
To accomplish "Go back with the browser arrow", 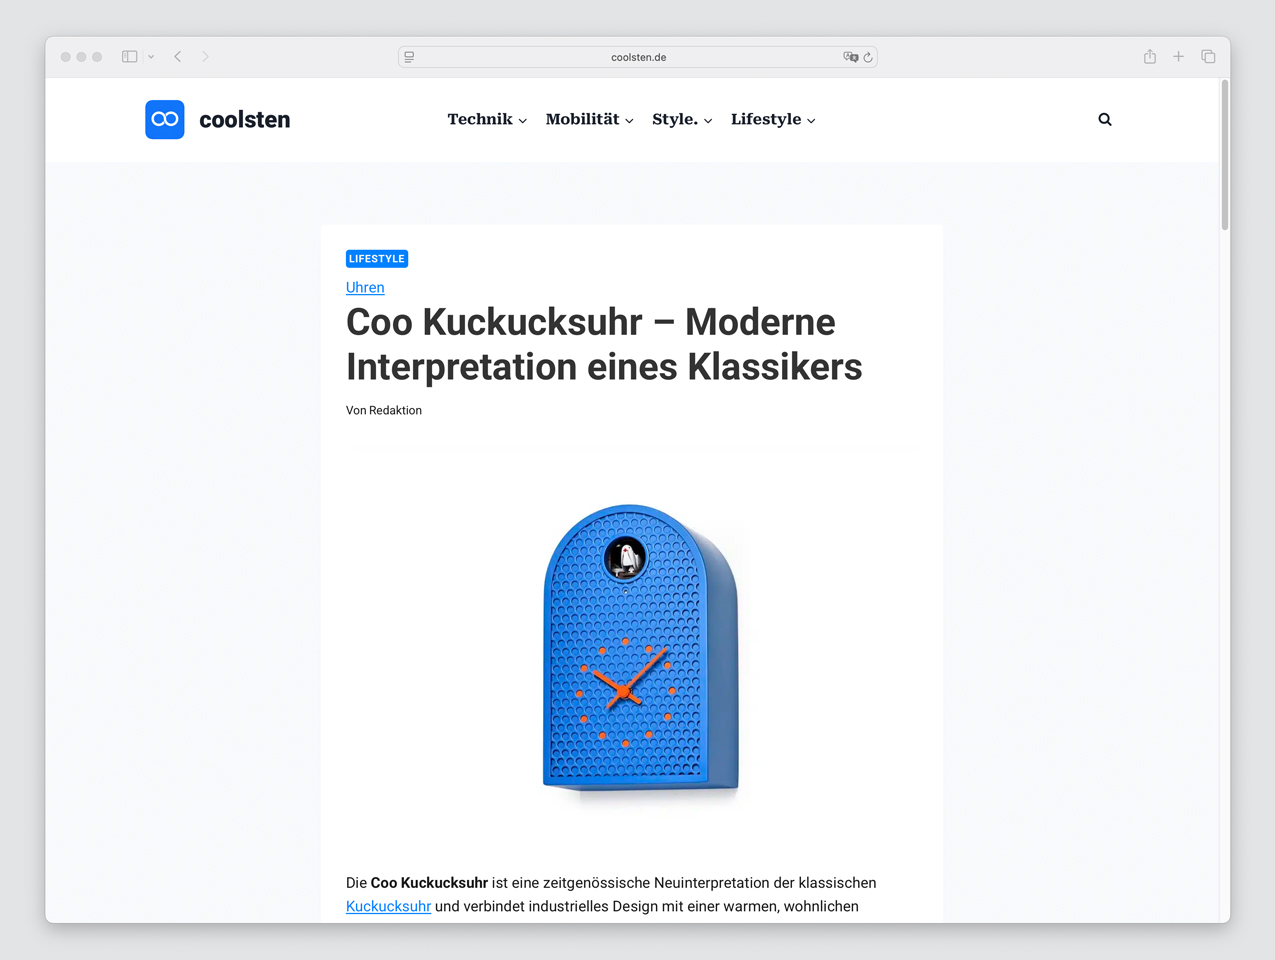I will (178, 57).
